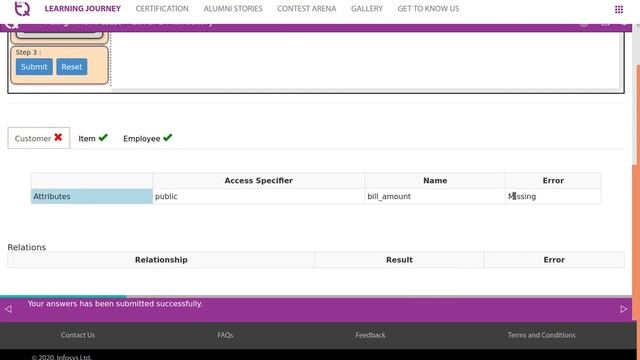The width and height of the screenshot is (640, 360).
Task: Open FAQs footer link
Action: pos(225,335)
